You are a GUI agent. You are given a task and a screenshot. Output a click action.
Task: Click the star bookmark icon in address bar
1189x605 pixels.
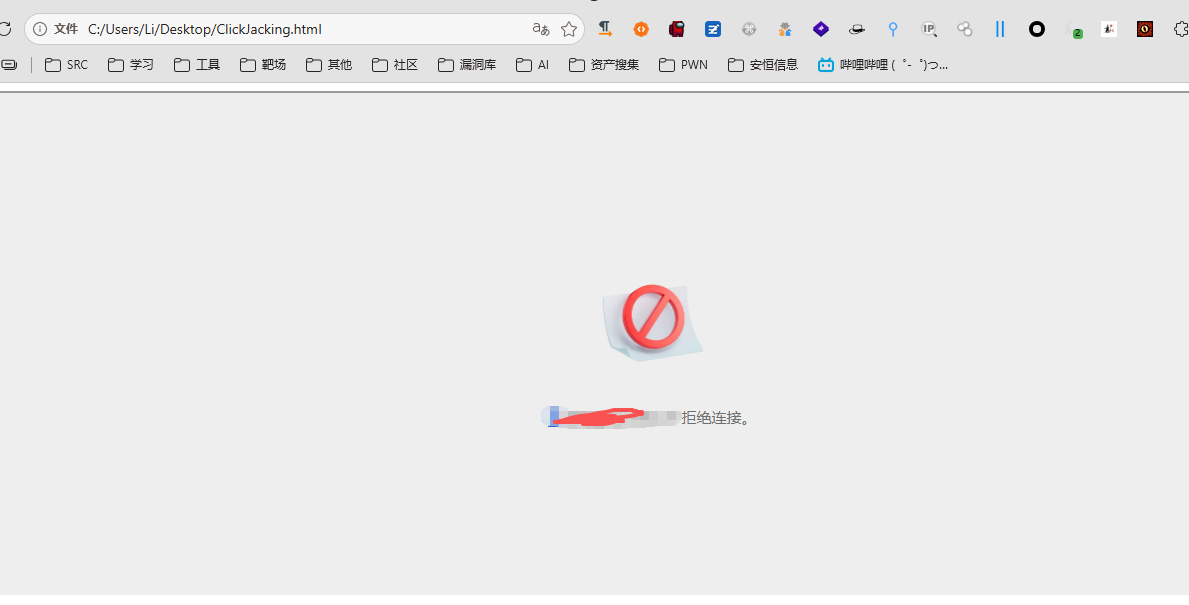569,30
